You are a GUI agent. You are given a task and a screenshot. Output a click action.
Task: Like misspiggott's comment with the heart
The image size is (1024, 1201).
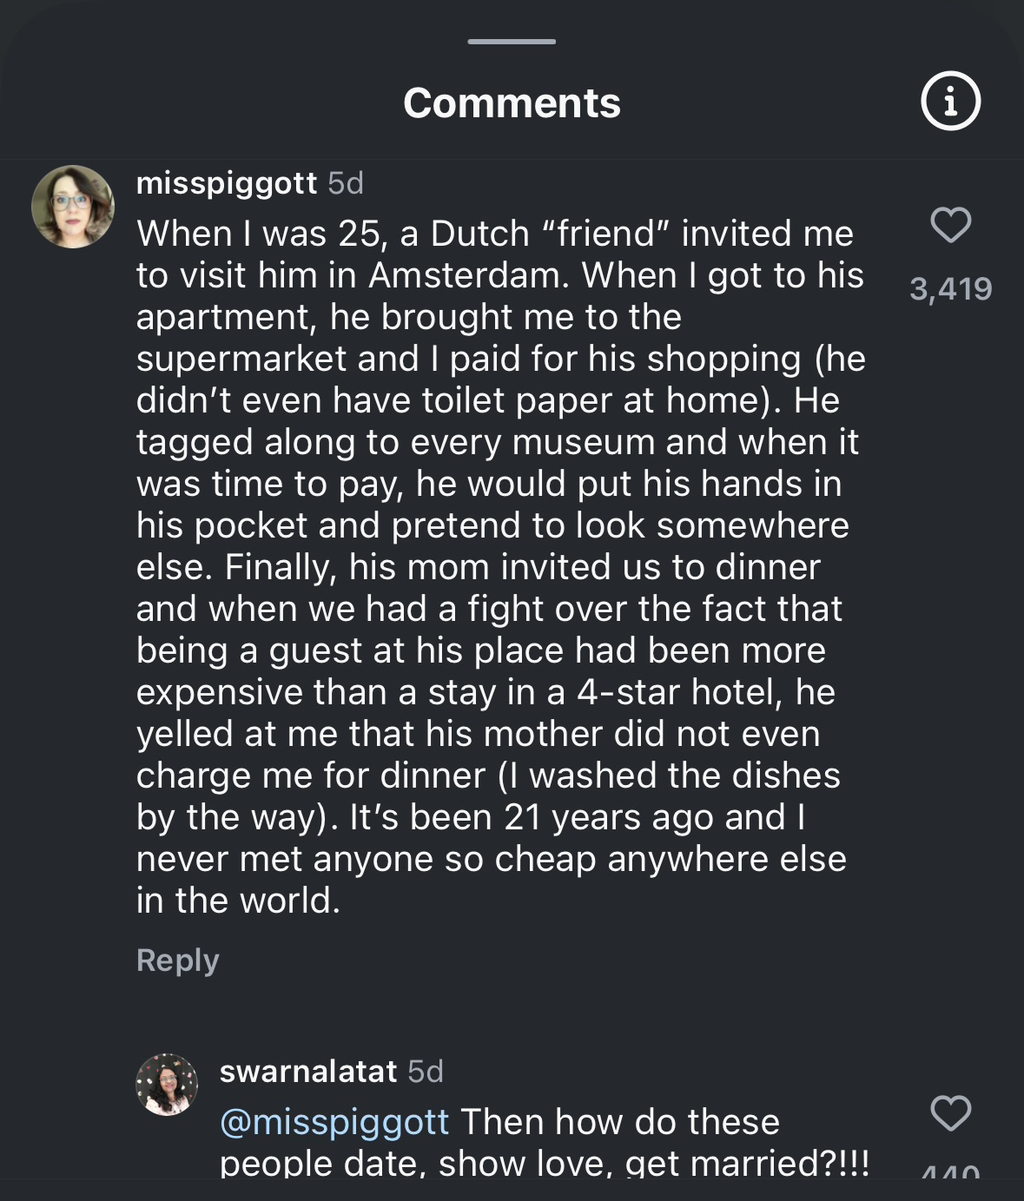(x=950, y=225)
